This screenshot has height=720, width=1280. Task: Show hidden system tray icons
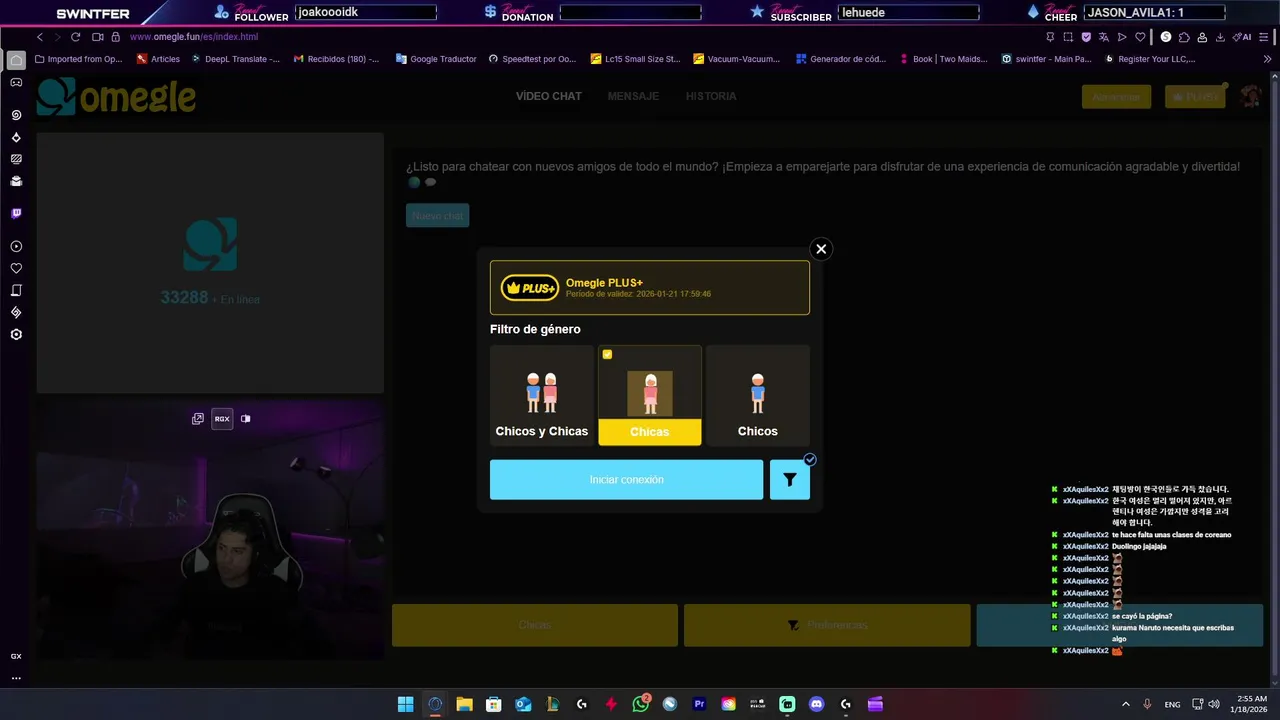pyautogui.click(x=1126, y=704)
